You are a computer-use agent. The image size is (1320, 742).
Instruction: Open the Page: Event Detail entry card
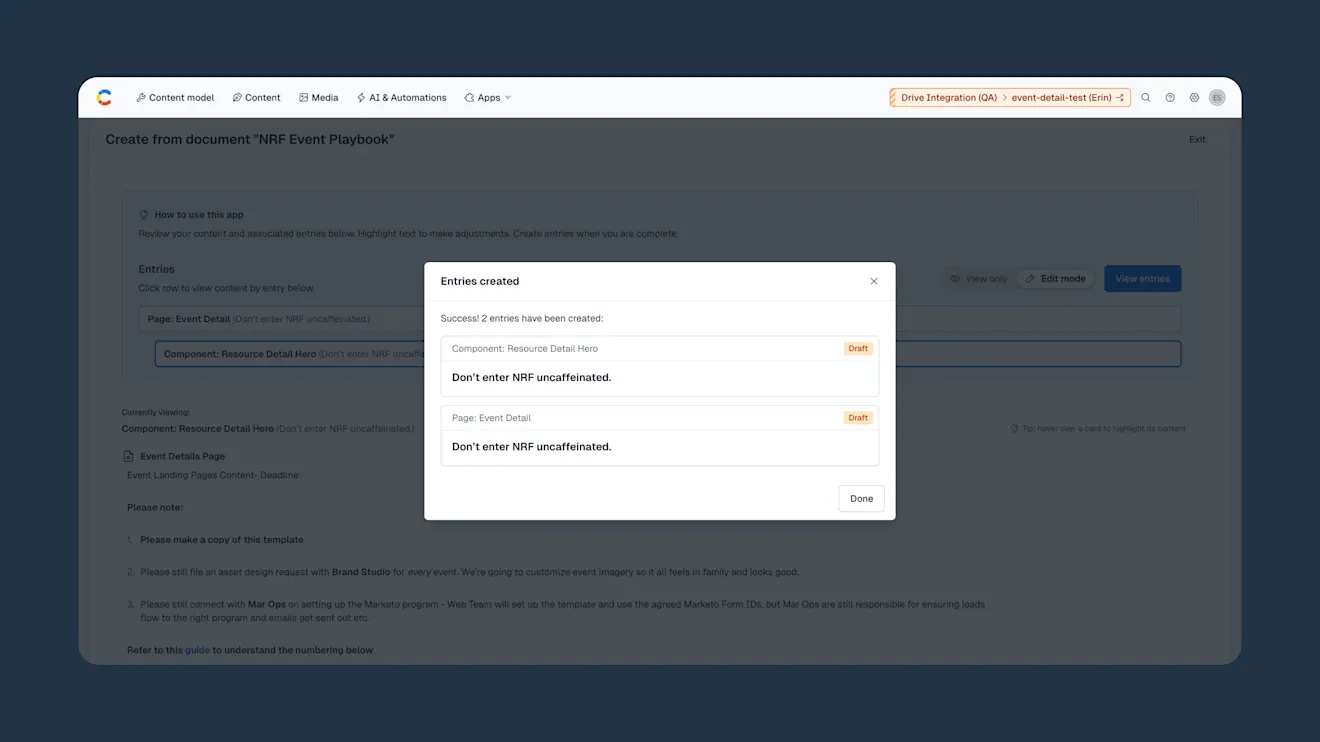[x=660, y=435]
